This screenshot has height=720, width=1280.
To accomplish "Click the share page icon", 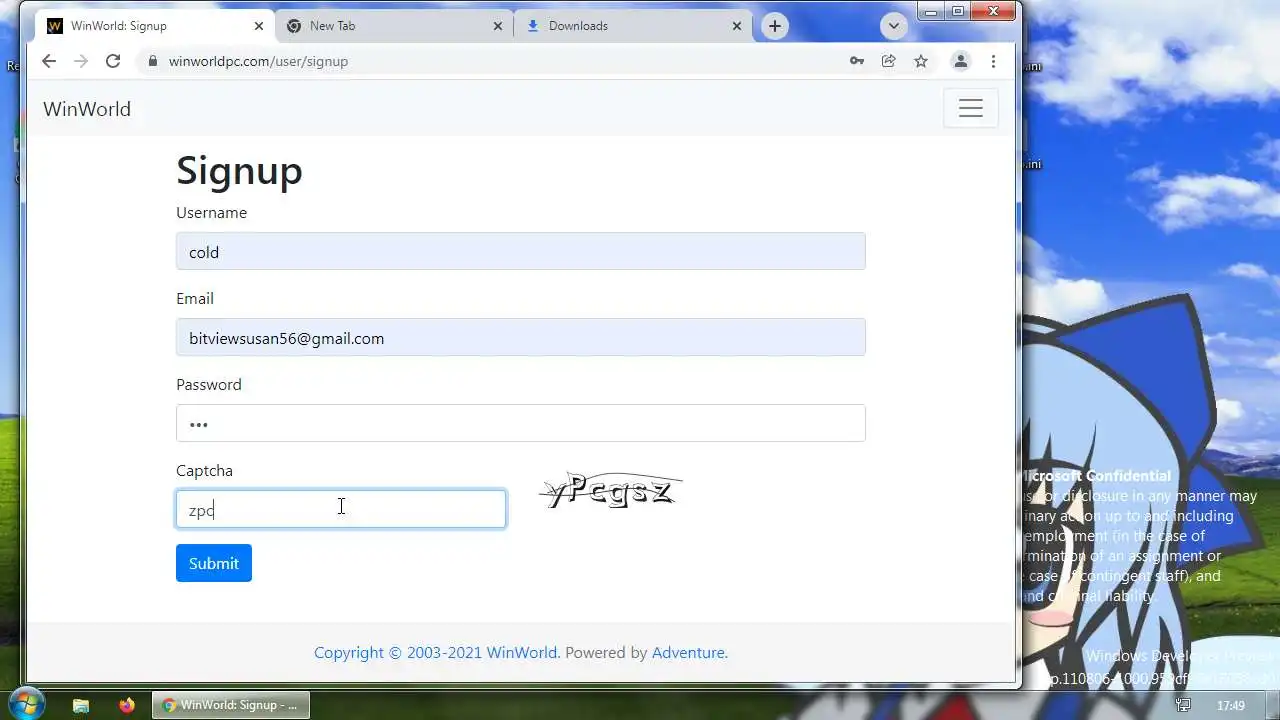I will pyautogui.click(x=888, y=61).
